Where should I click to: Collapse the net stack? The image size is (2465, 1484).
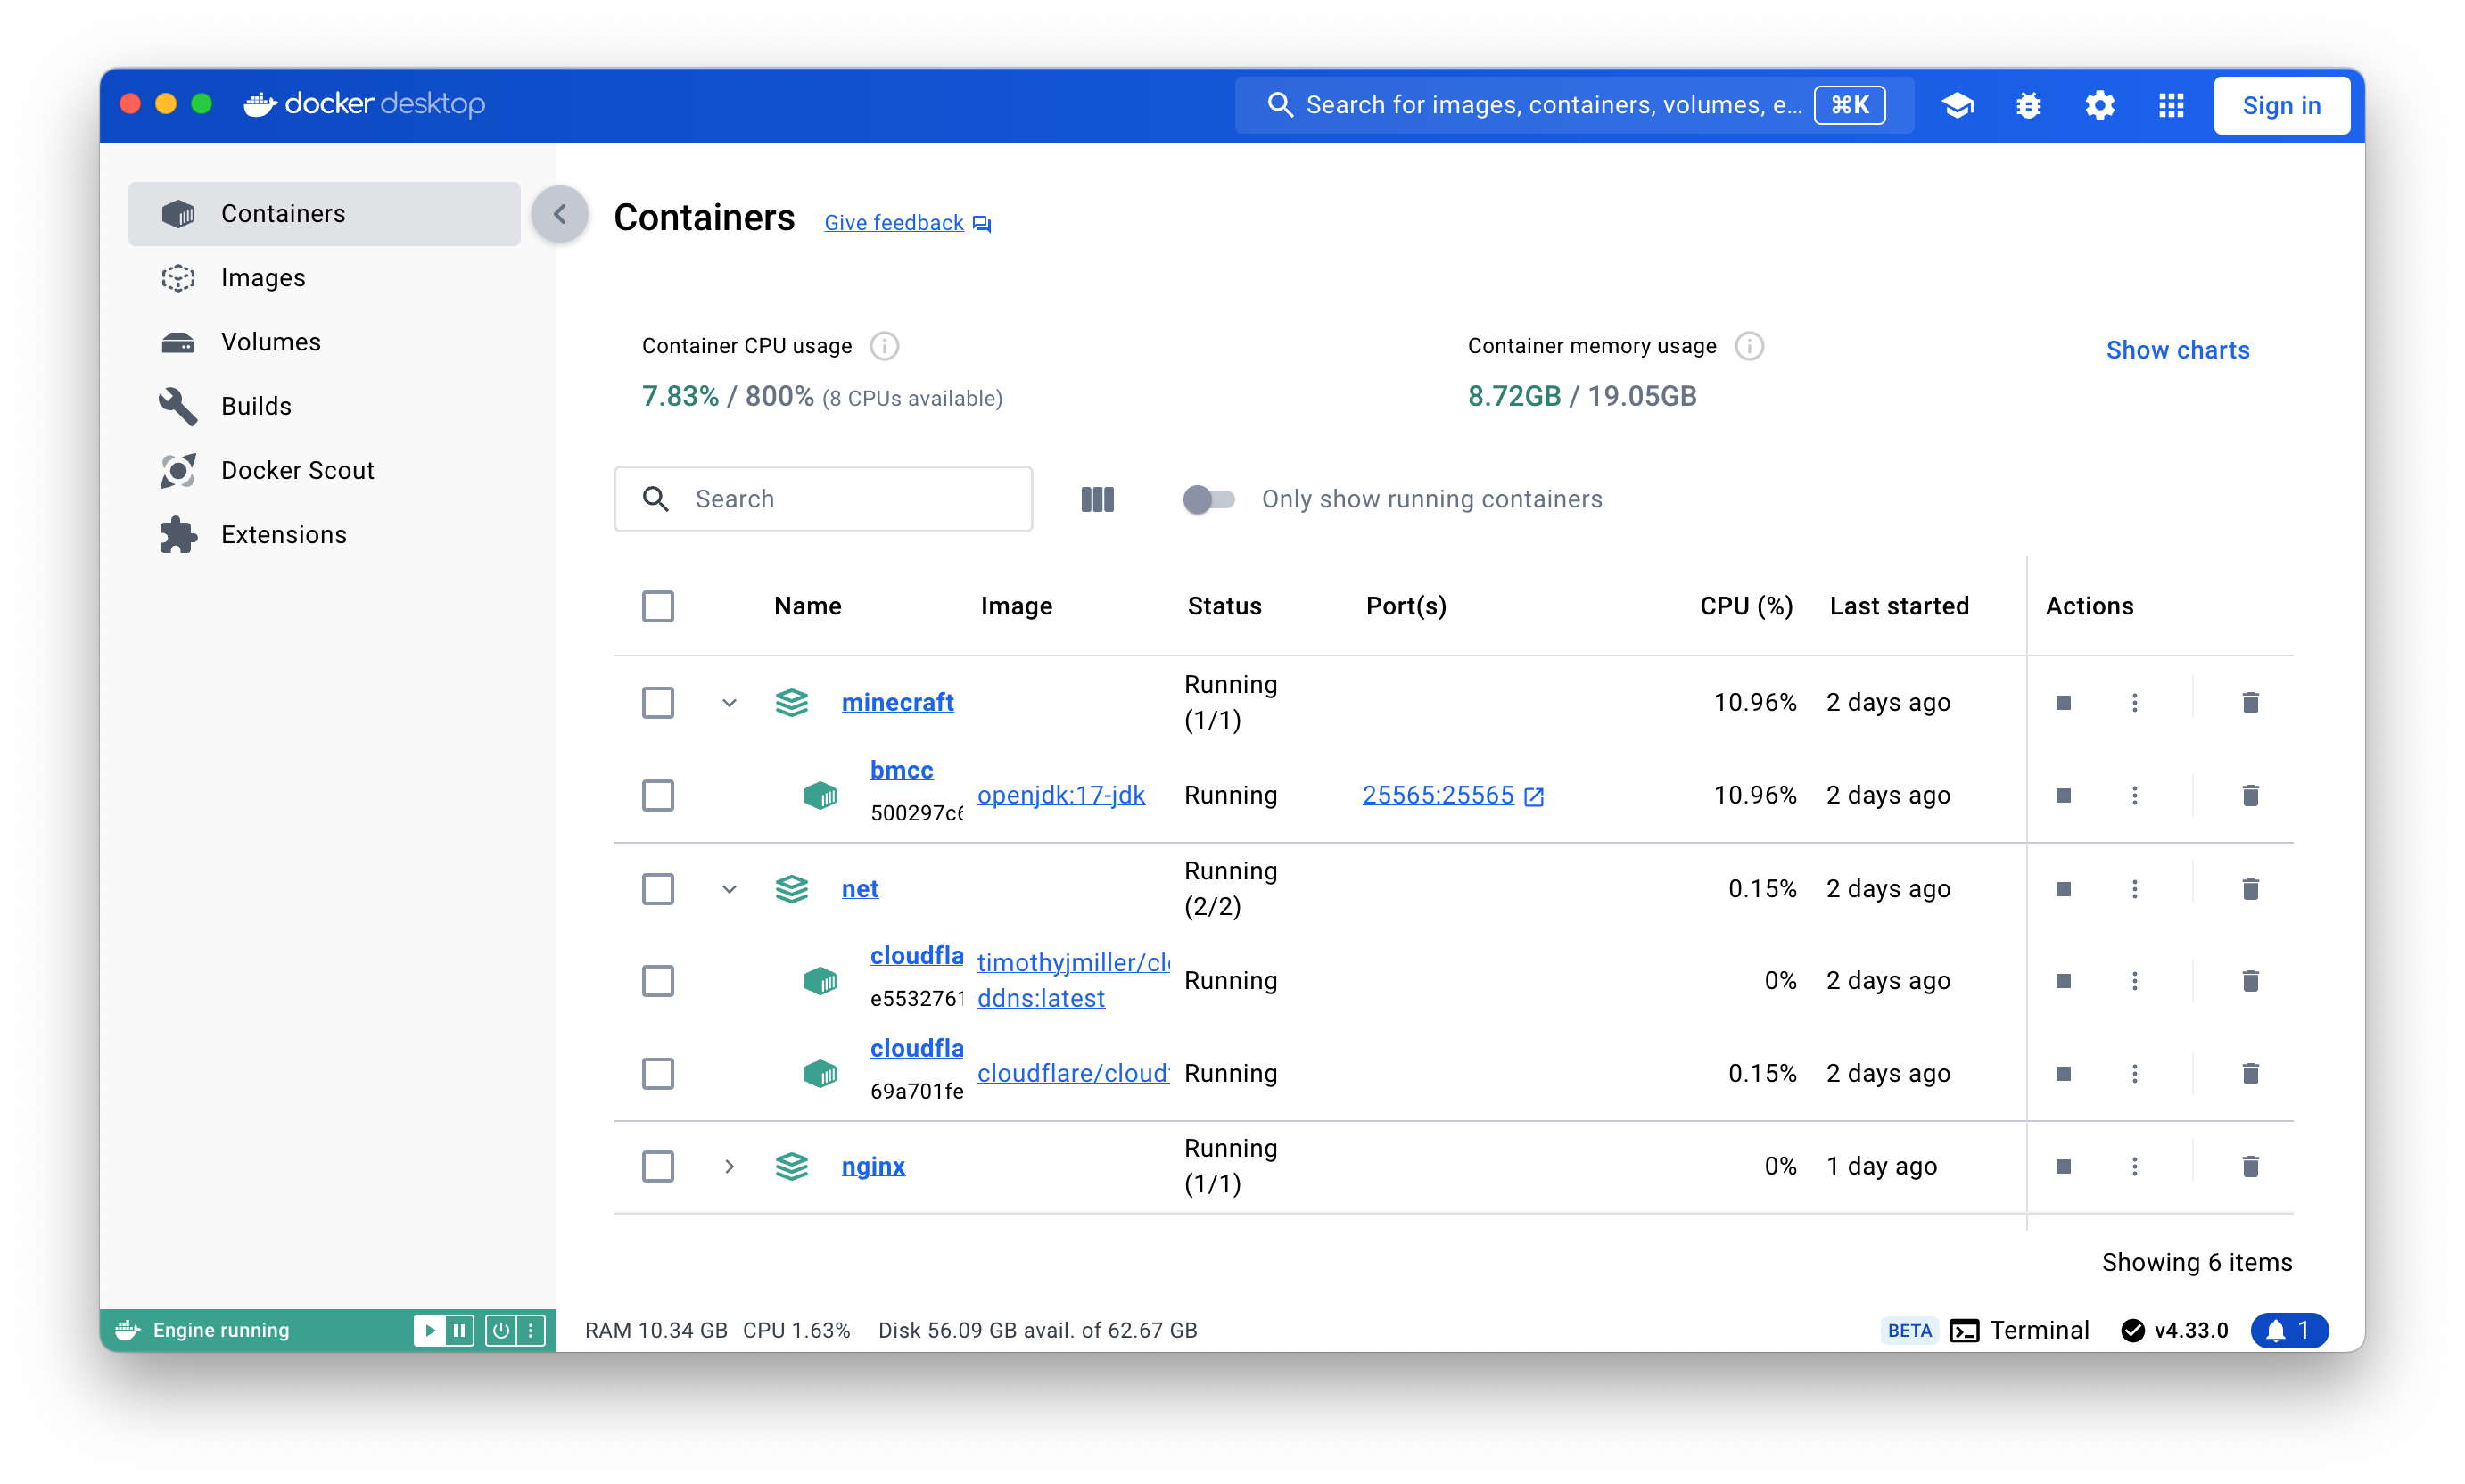click(729, 889)
